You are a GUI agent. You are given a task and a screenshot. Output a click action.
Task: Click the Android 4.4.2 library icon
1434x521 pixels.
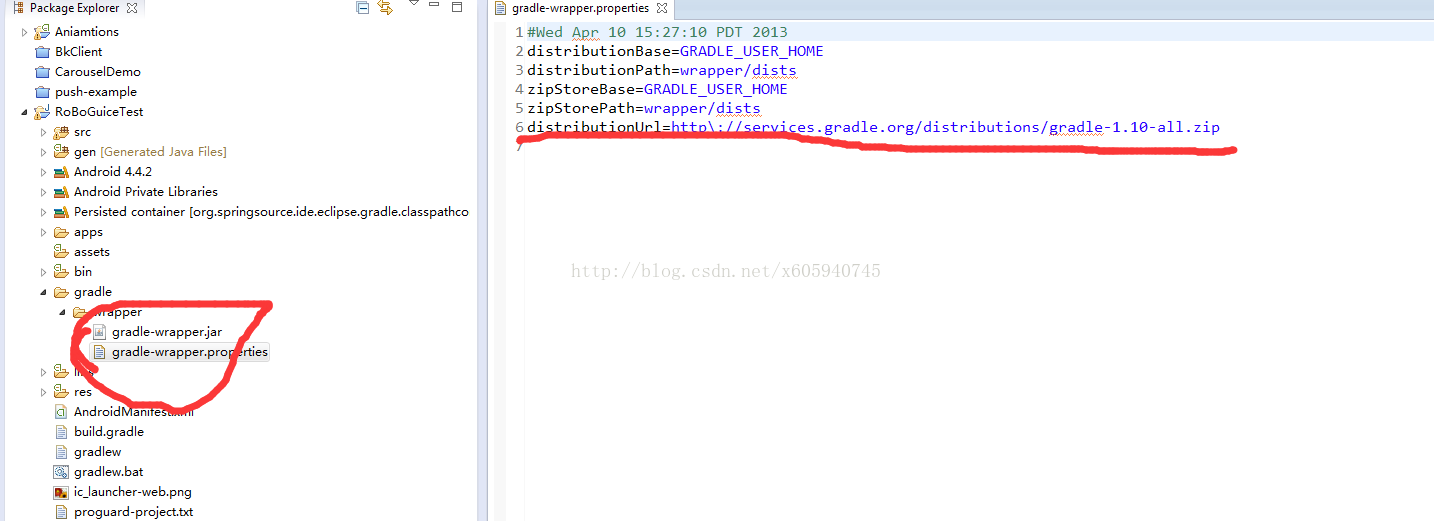click(x=61, y=172)
